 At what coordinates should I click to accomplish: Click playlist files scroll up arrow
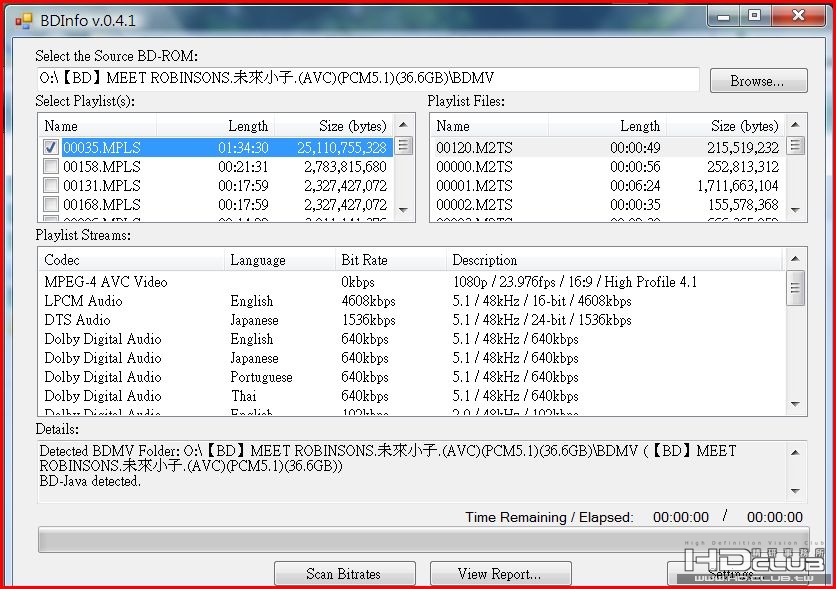click(795, 125)
